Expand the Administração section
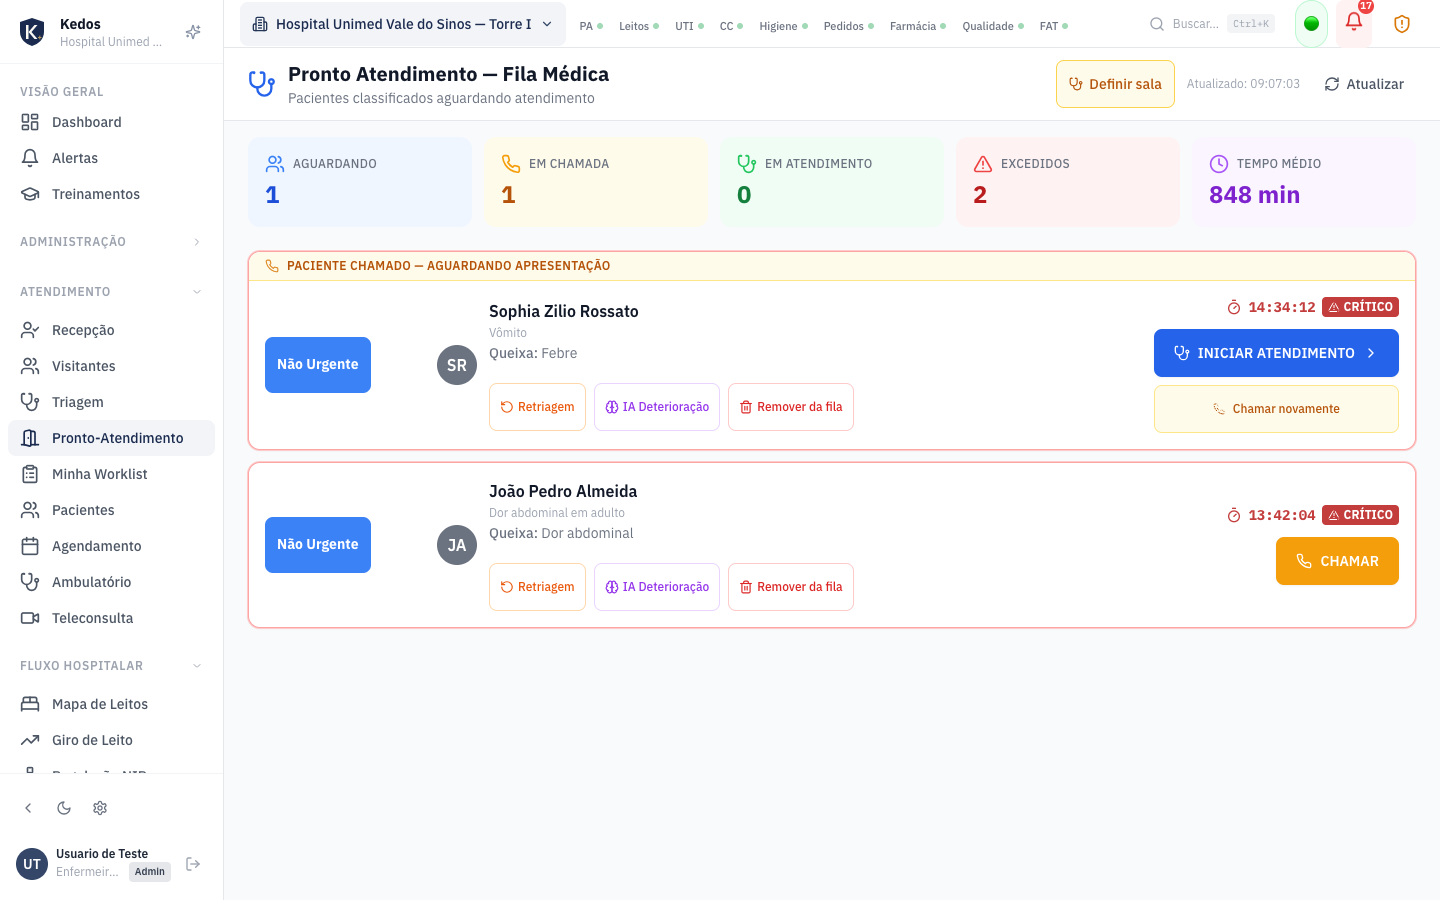This screenshot has width=1440, height=900. point(111,242)
